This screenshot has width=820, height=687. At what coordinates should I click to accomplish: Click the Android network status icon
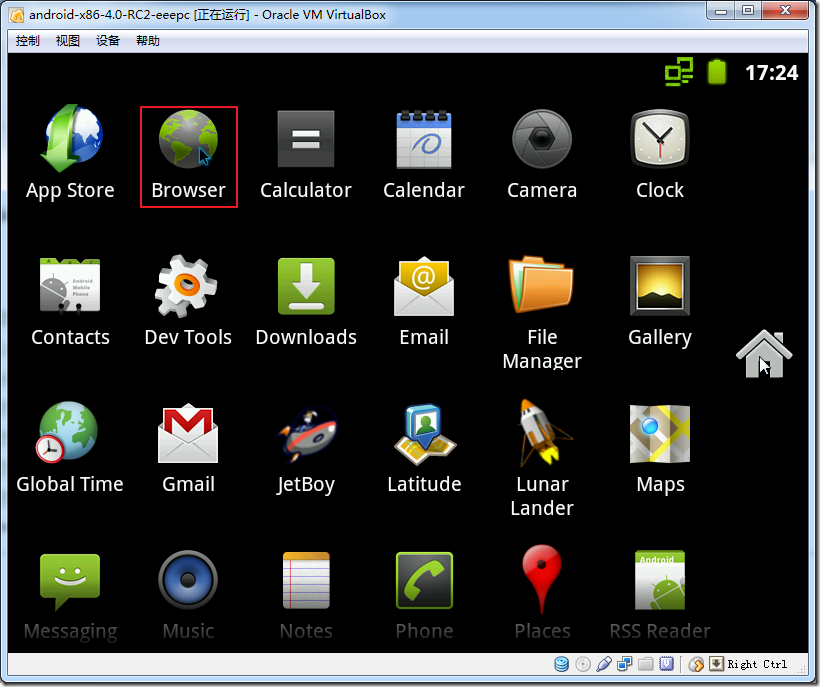pyautogui.click(x=679, y=72)
